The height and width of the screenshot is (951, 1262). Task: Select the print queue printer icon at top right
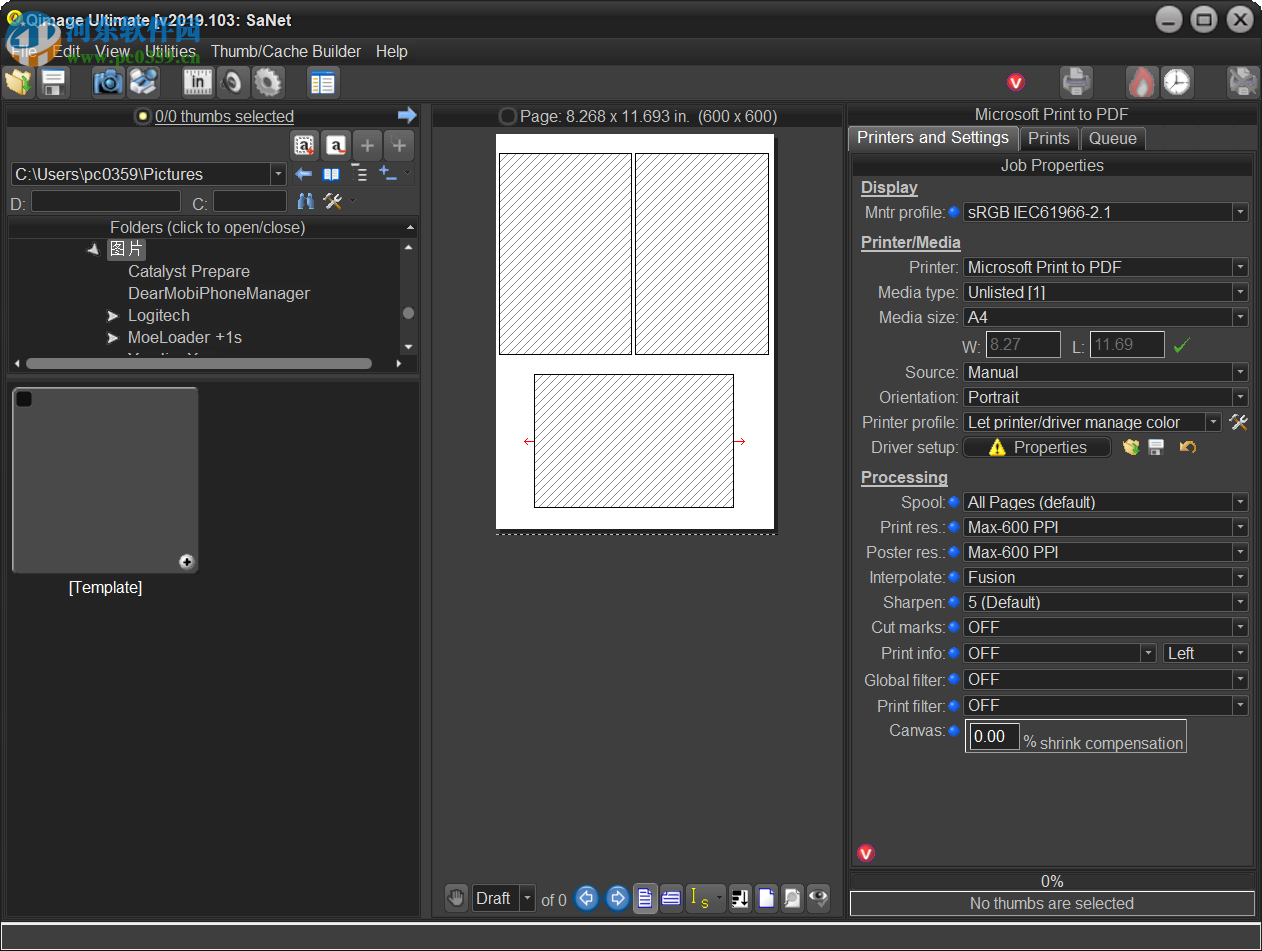point(1075,82)
